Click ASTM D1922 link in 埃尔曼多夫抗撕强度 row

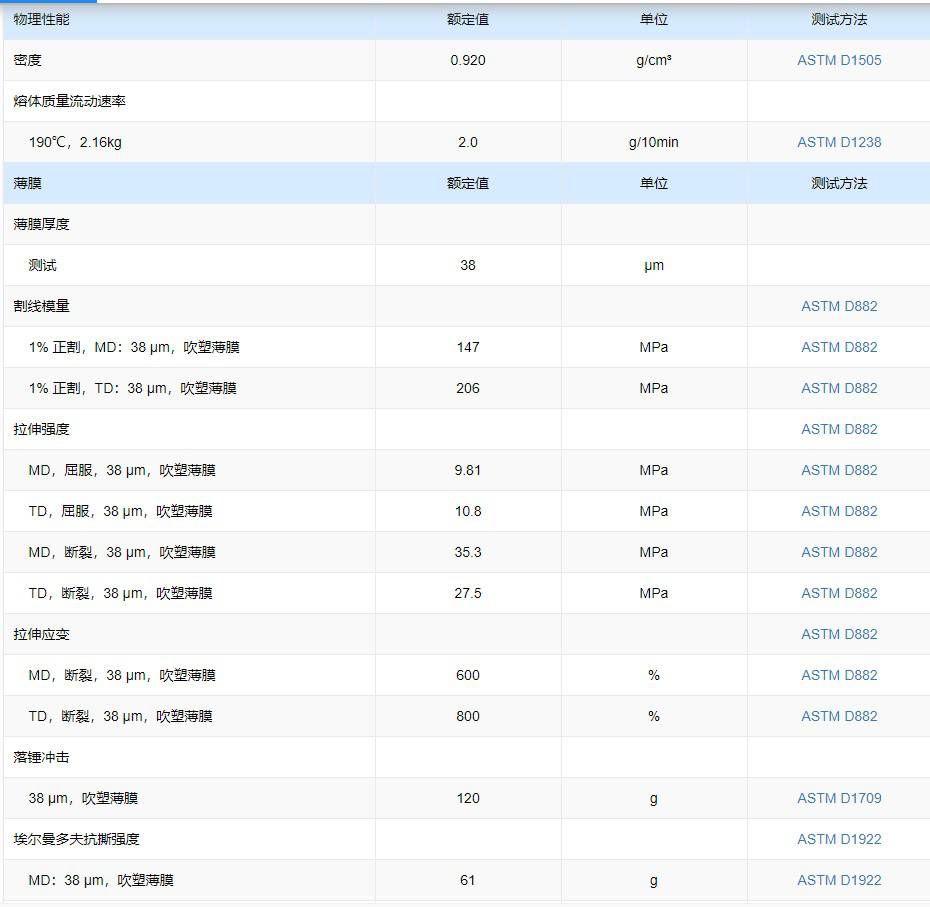point(839,839)
